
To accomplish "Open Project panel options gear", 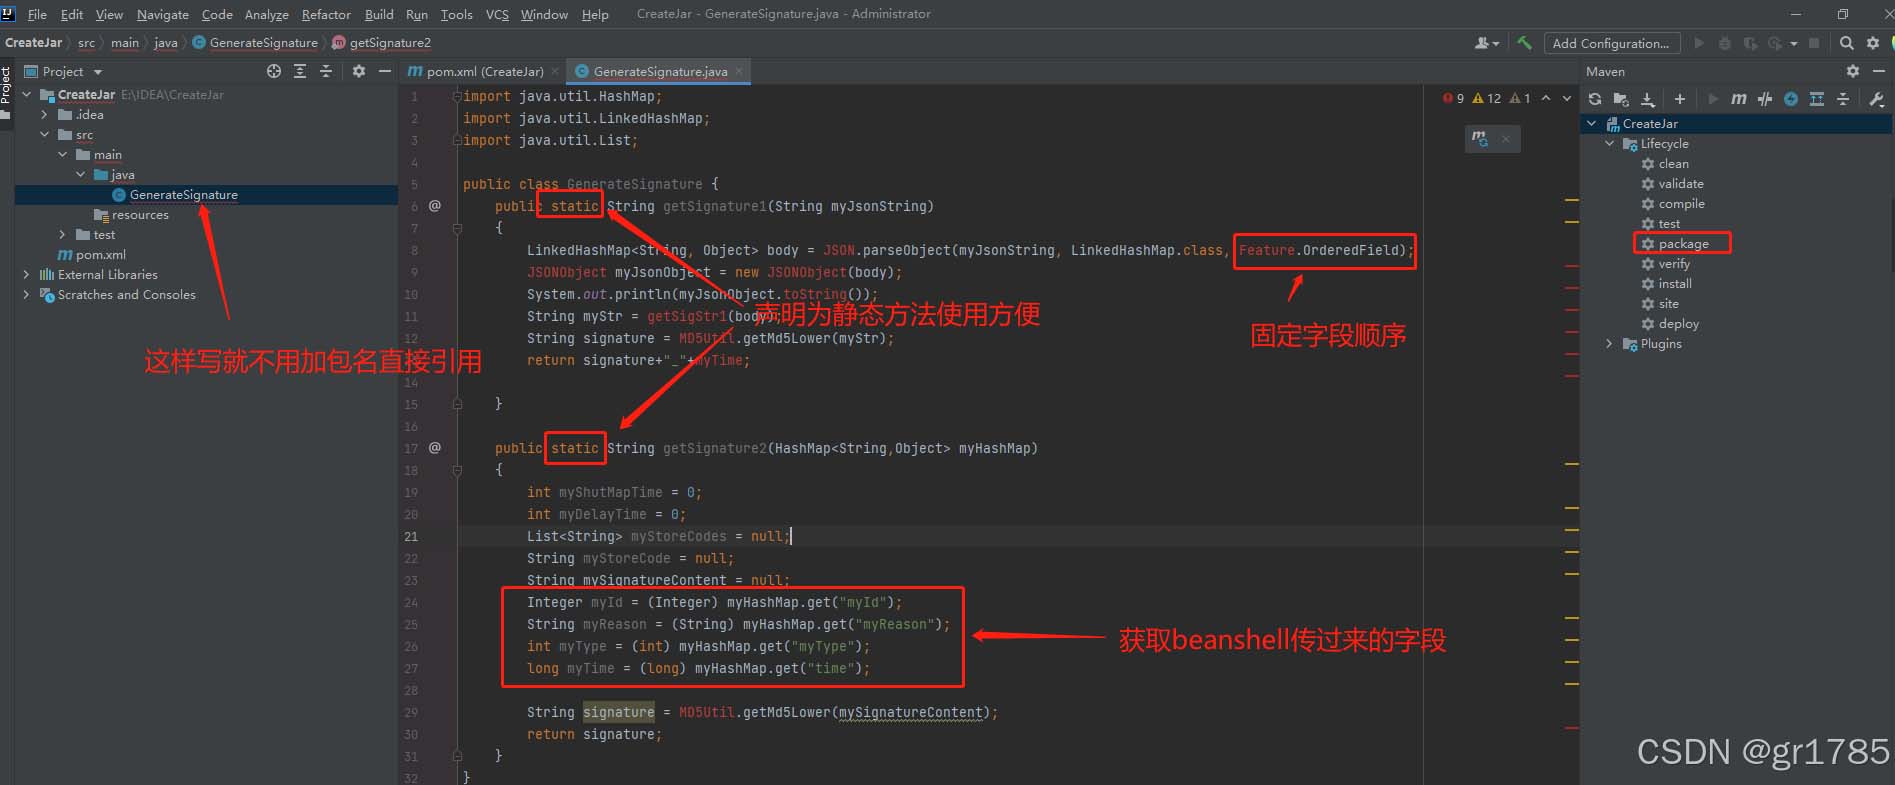I will (x=359, y=71).
